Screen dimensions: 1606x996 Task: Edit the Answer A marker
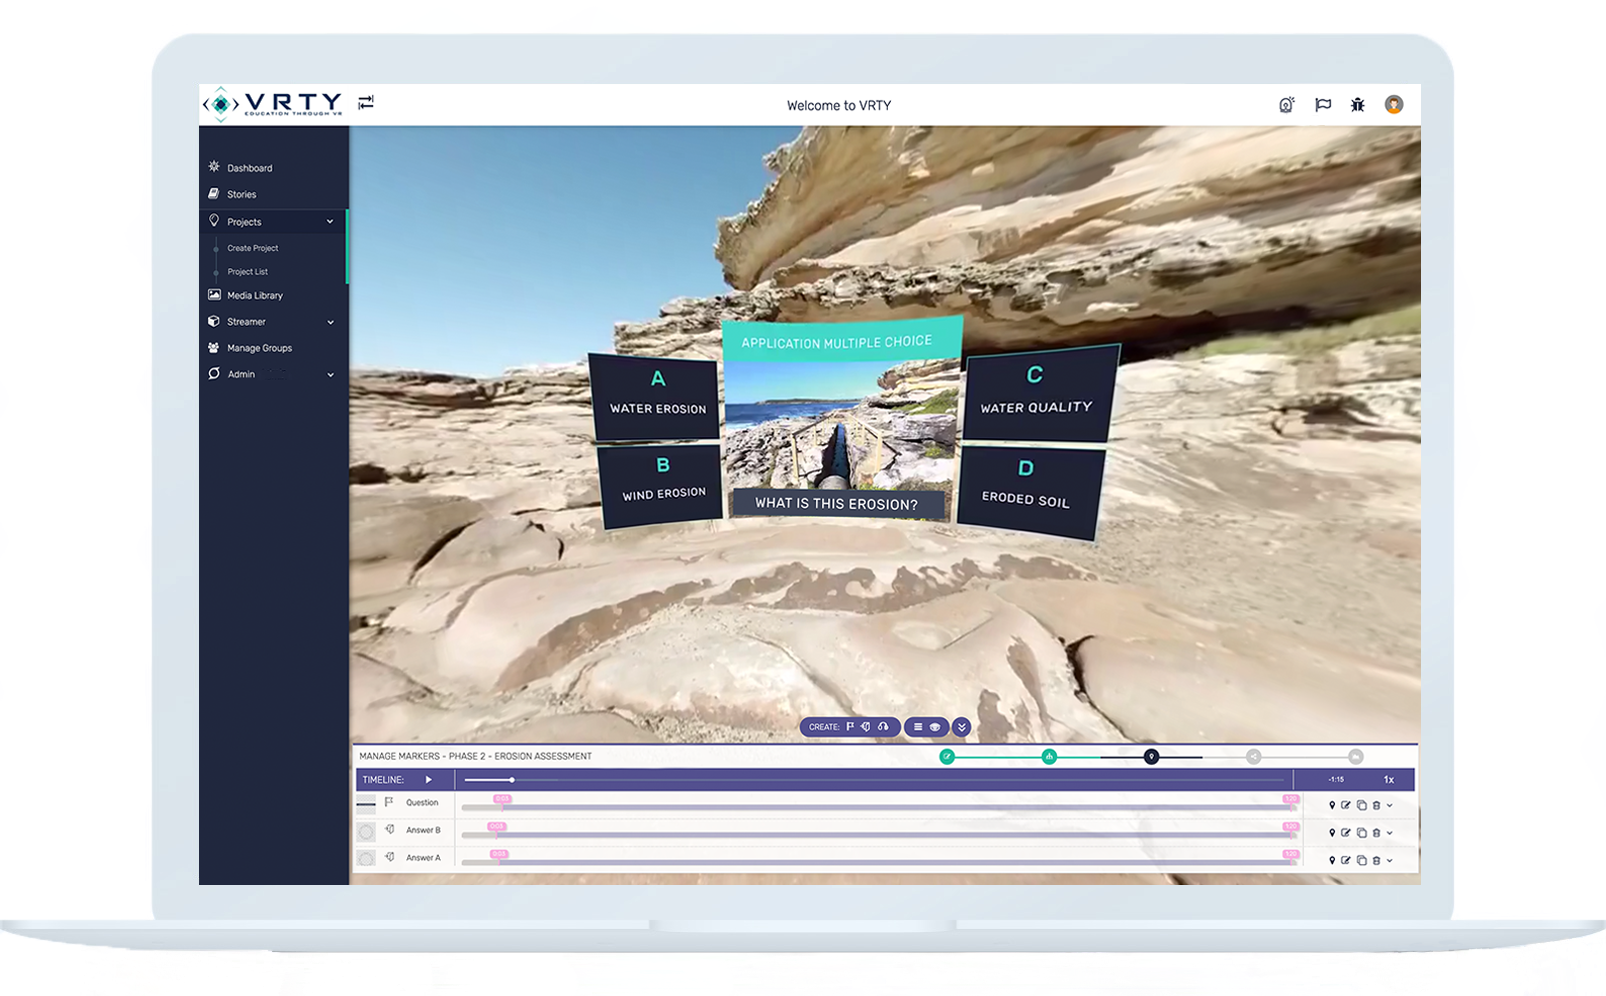[x=1346, y=860]
